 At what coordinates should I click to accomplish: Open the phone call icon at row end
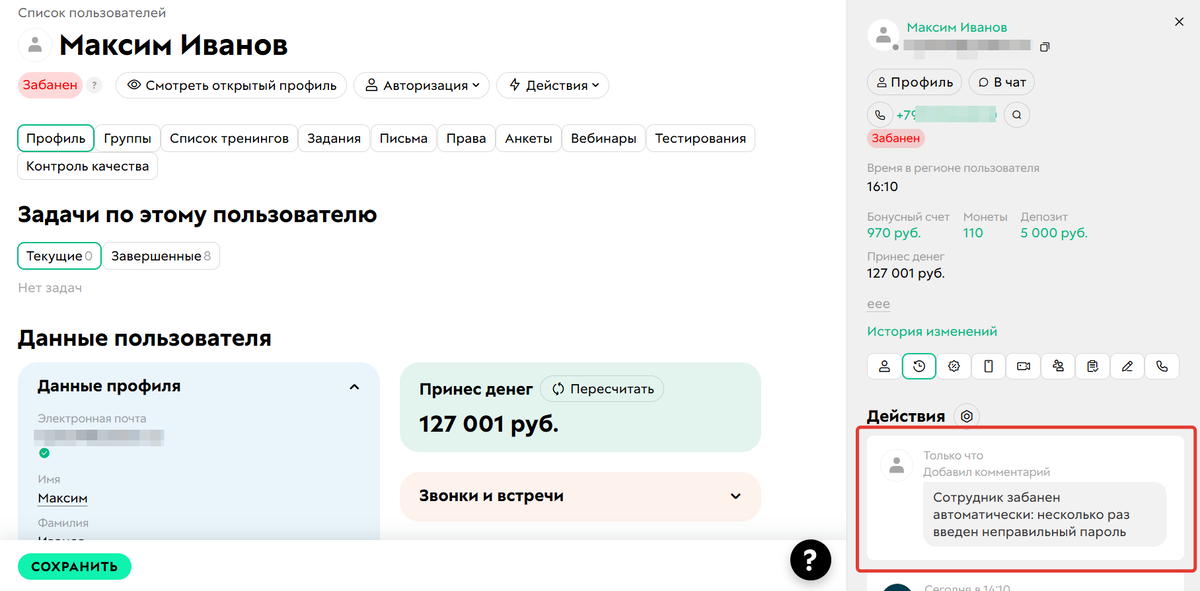pos(1162,366)
